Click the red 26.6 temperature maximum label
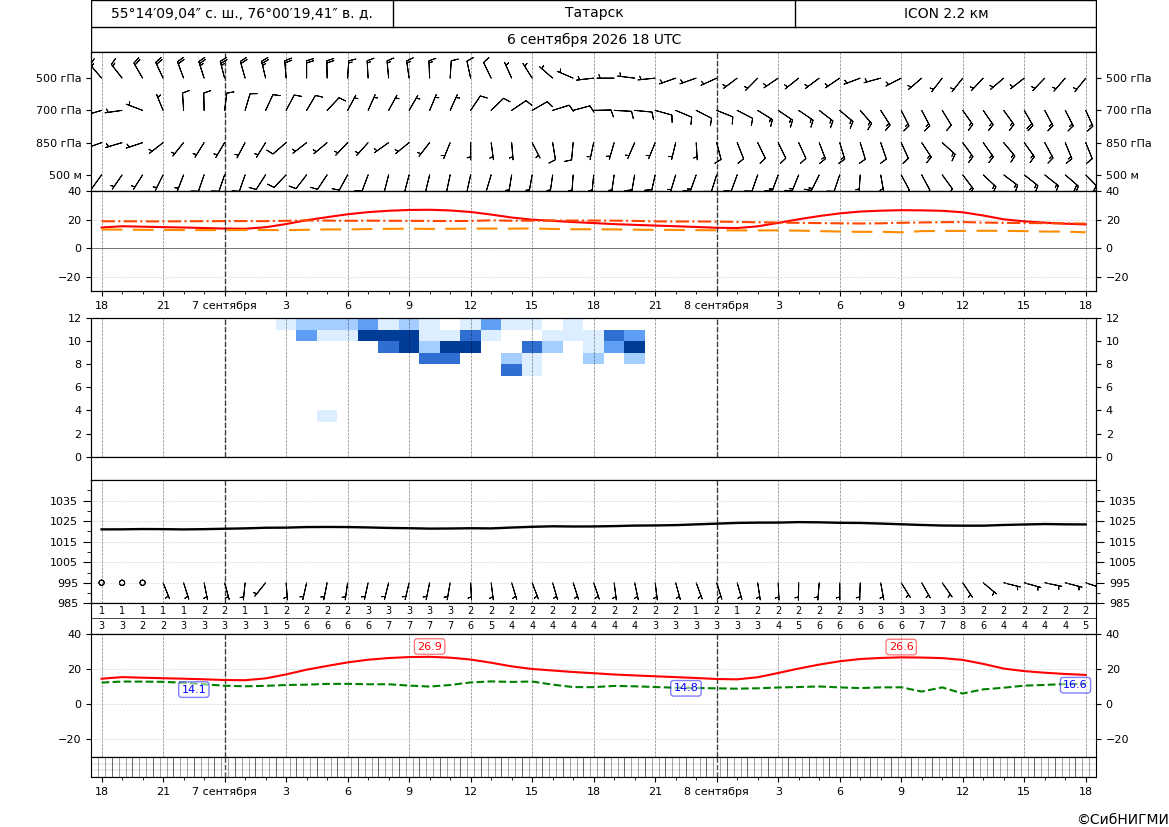The image size is (1169, 827). (x=901, y=646)
